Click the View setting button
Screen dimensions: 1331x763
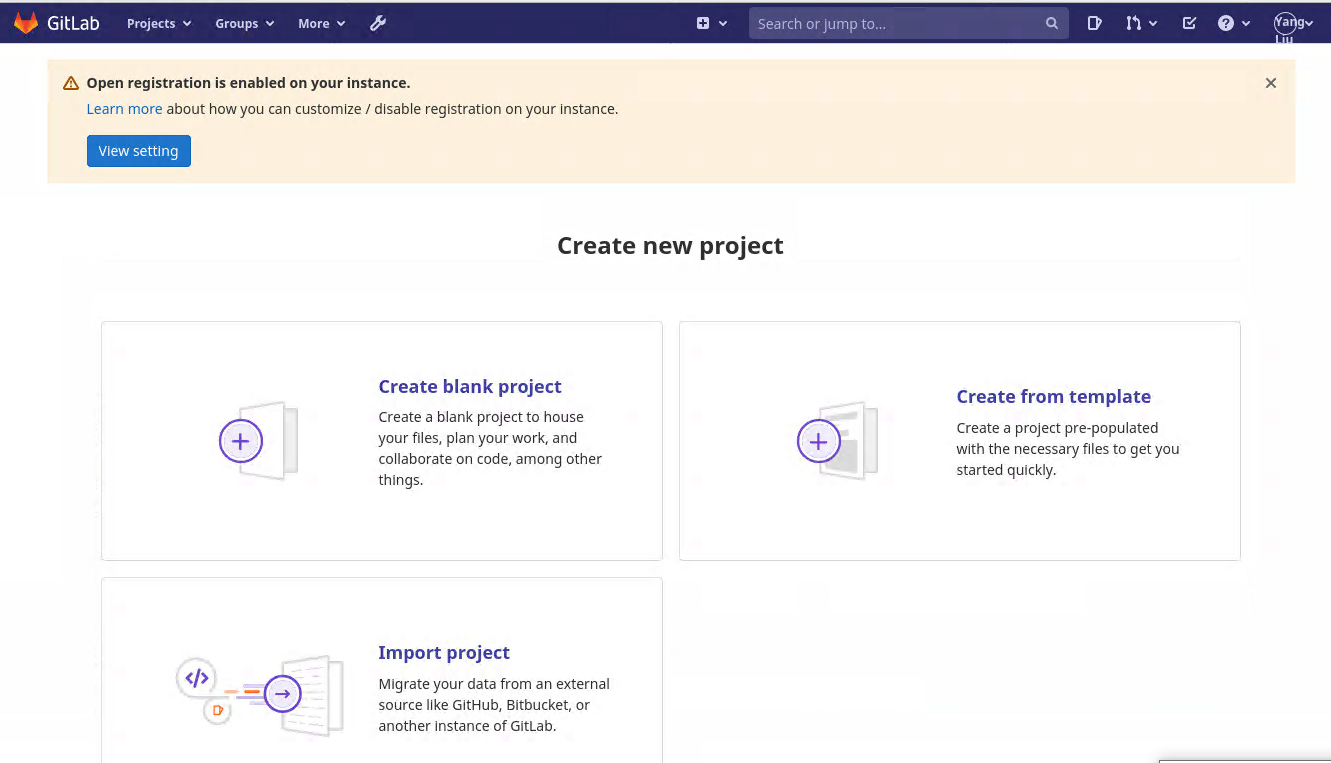tap(138, 151)
